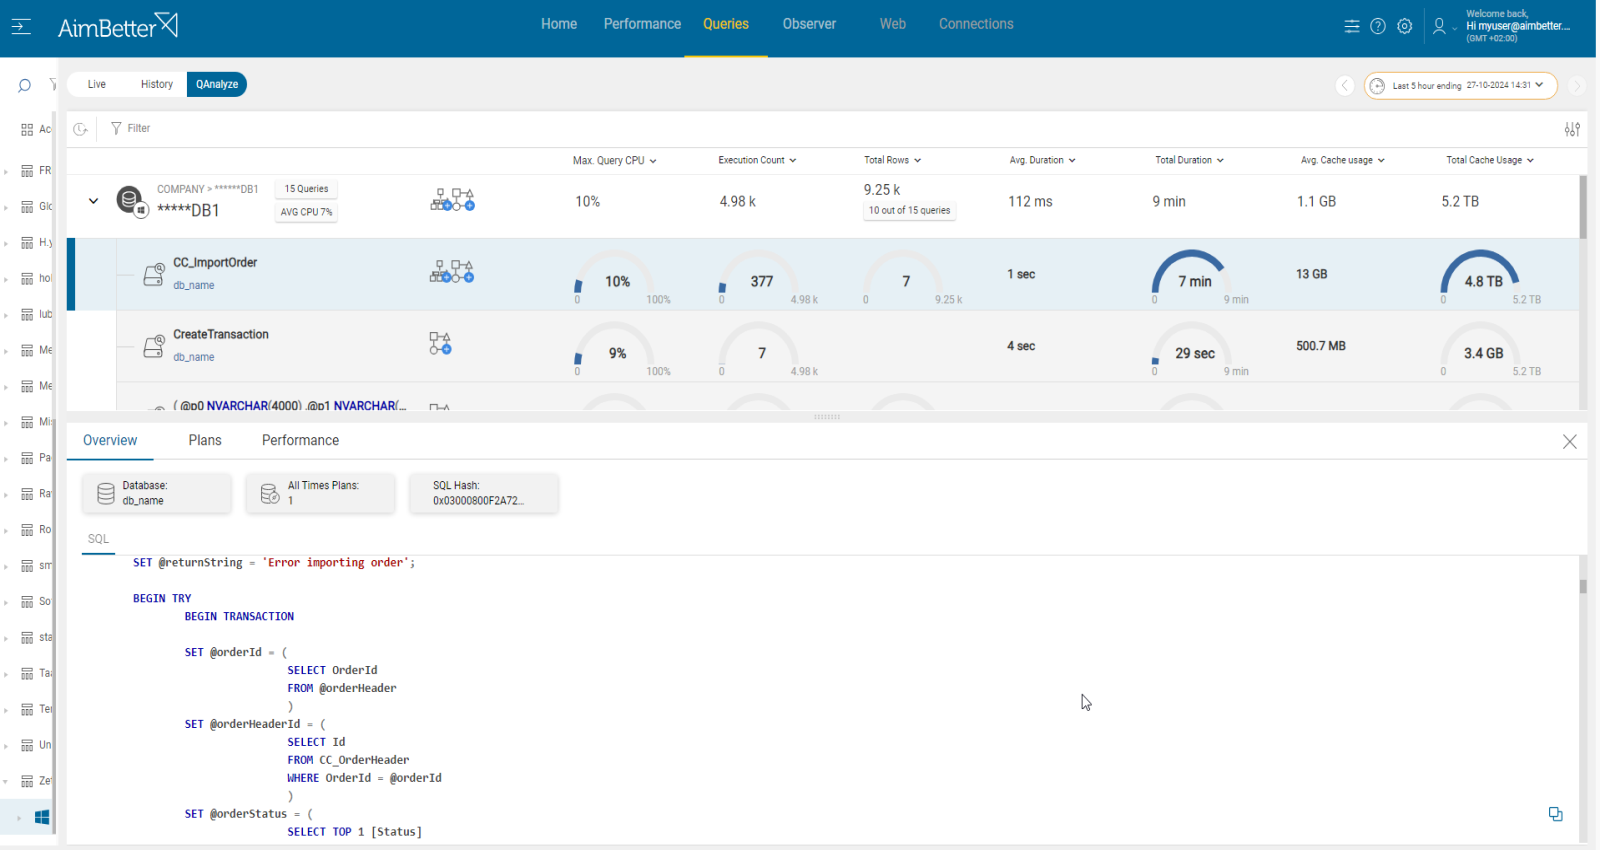The image size is (1600, 850).
Task: Open the execution plan icon for CreateTransaction
Action: click(x=440, y=344)
